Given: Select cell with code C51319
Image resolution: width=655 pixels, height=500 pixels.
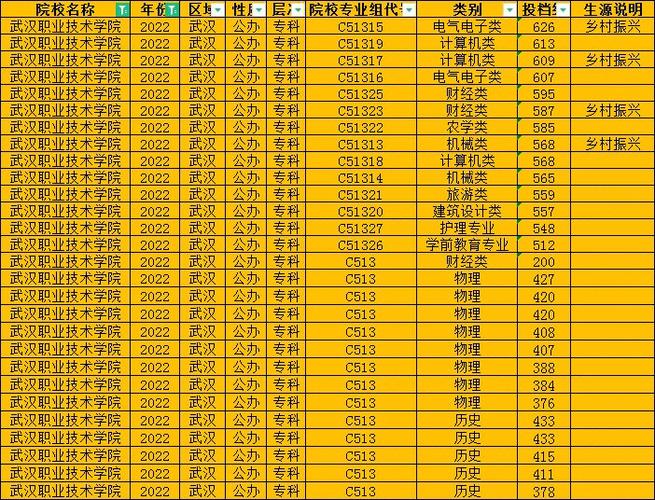Looking at the screenshot, I should (361, 43).
